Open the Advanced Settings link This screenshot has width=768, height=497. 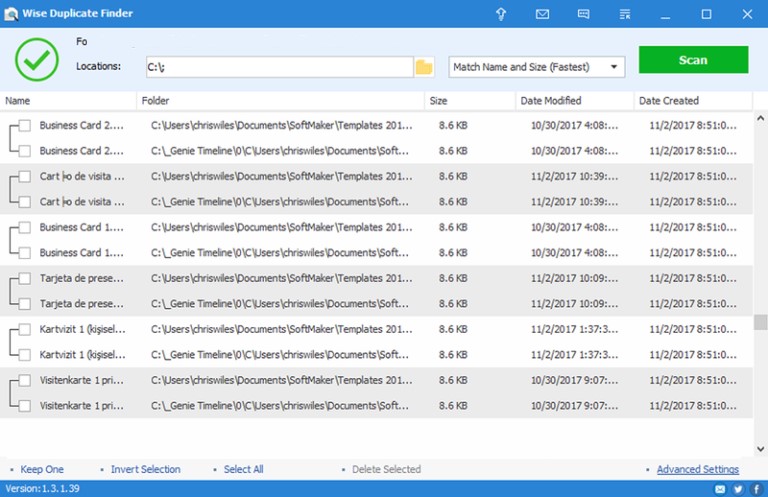point(698,469)
